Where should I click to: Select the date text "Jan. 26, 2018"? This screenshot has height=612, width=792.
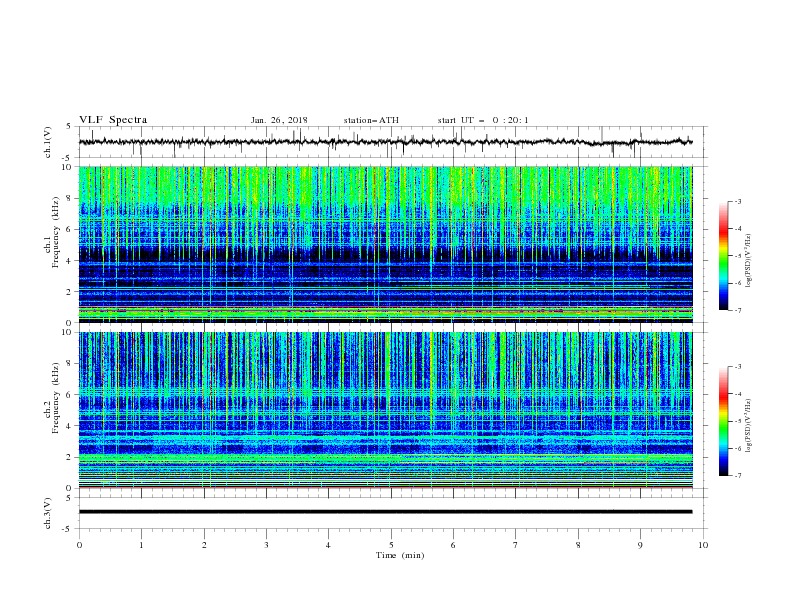(x=279, y=120)
